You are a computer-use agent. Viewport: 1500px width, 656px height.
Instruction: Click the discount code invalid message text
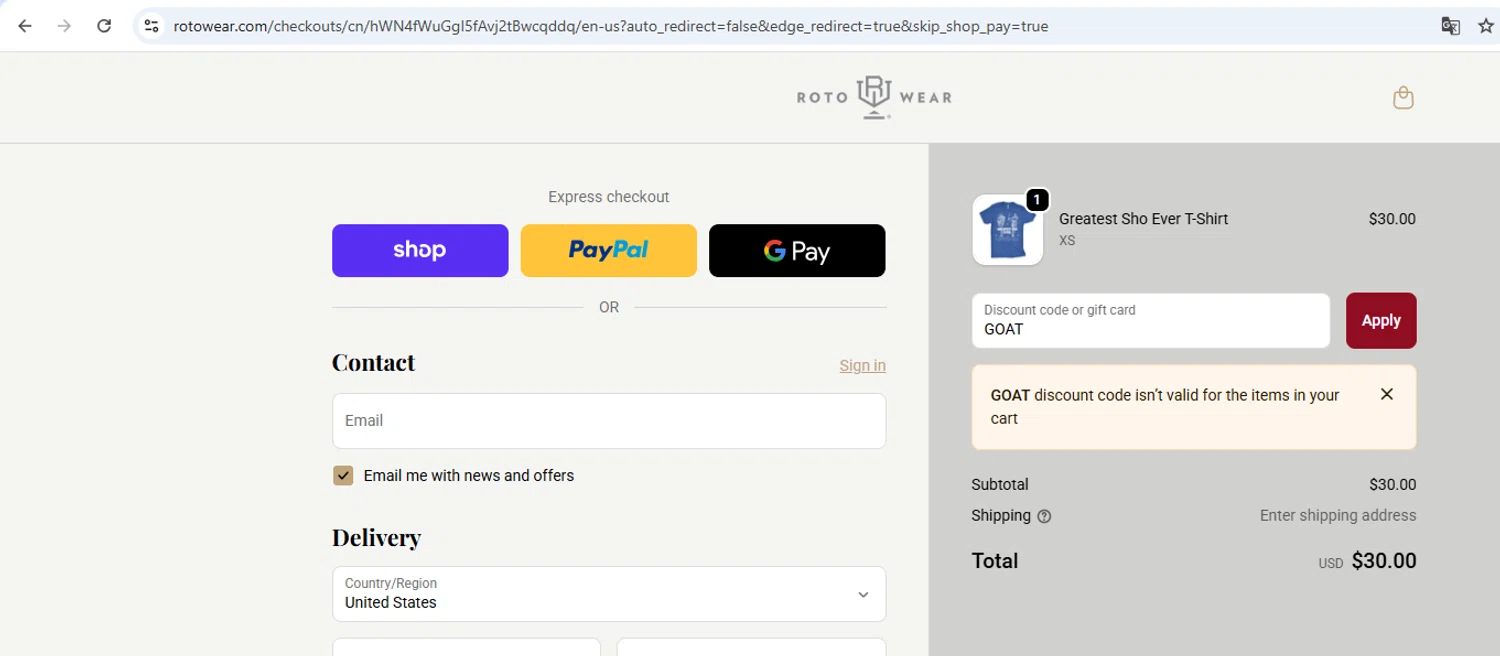coord(1165,407)
